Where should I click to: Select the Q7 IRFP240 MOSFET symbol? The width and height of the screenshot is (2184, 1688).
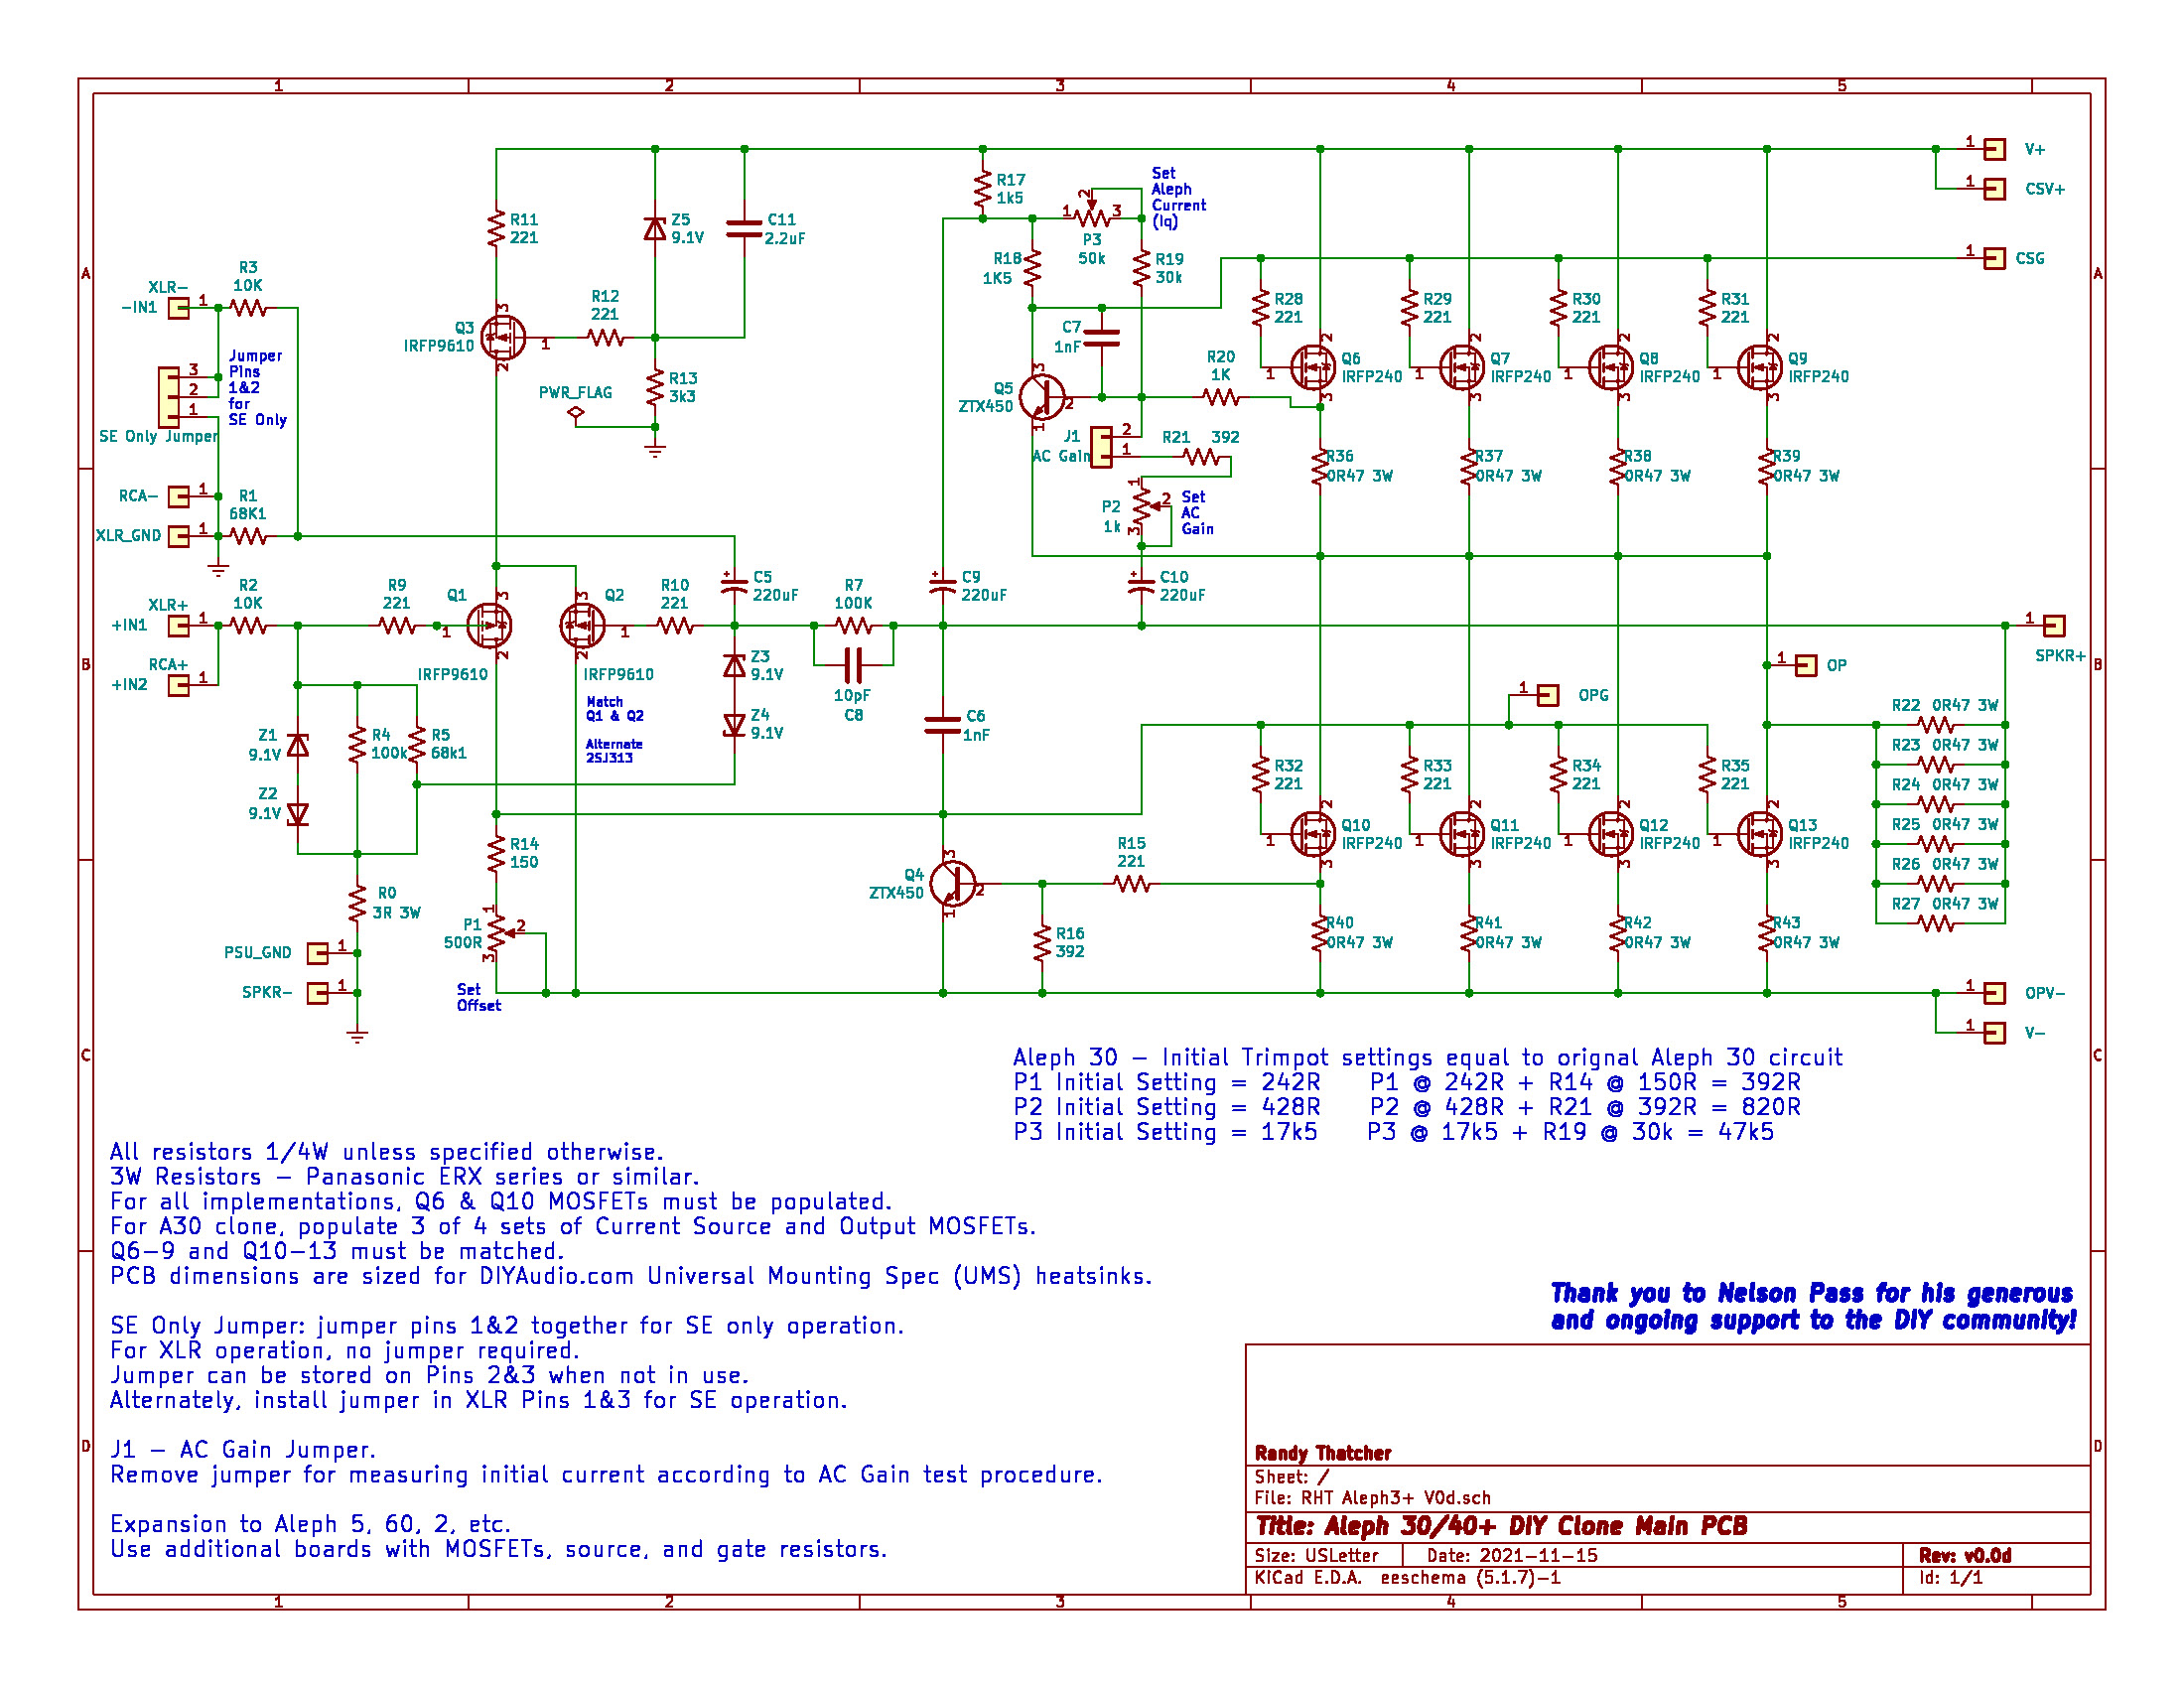pyautogui.click(x=1461, y=368)
